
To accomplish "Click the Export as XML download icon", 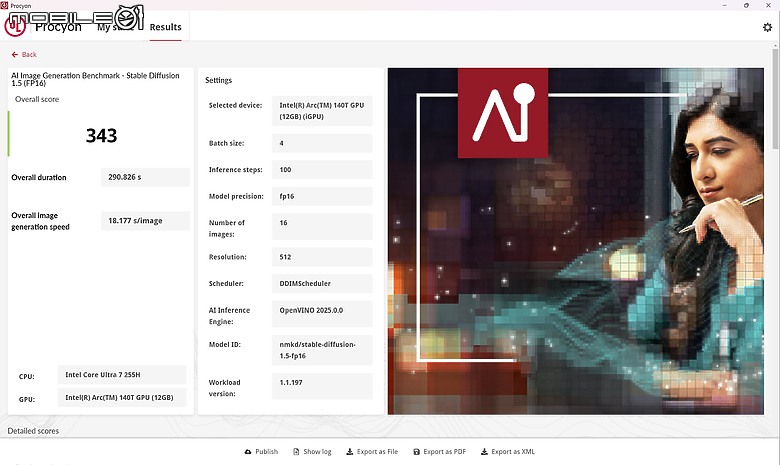I will (484, 452).
